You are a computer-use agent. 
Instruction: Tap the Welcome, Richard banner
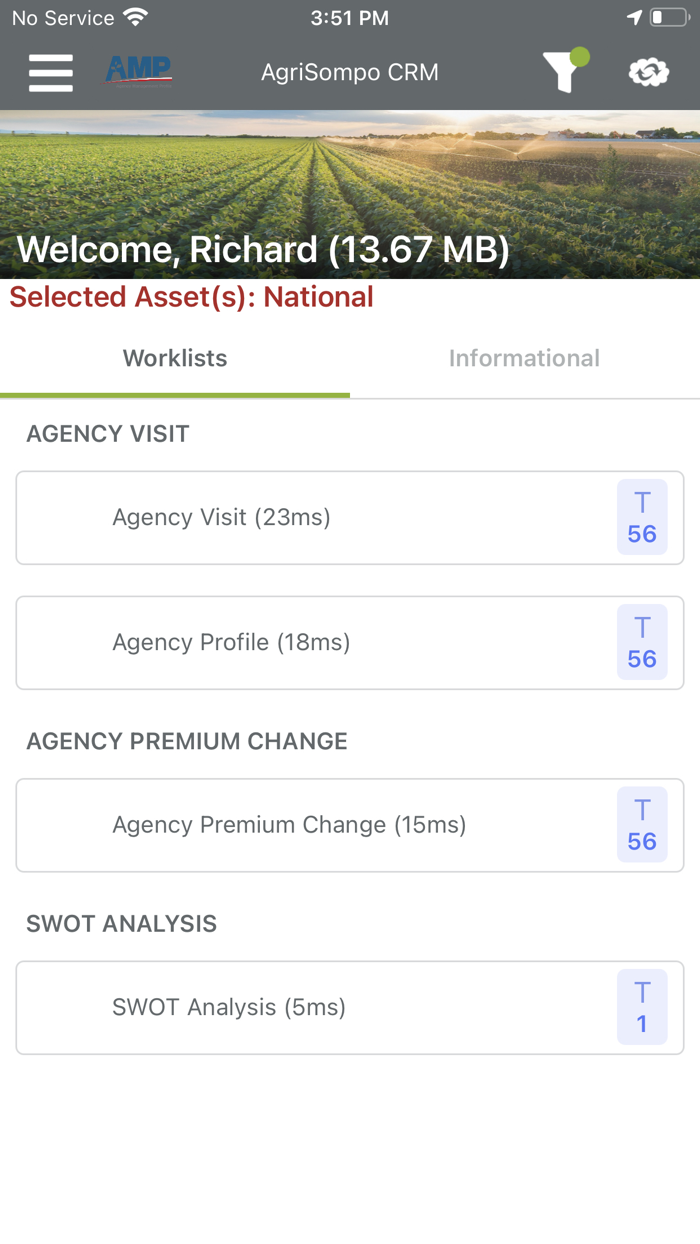point(265,248)
